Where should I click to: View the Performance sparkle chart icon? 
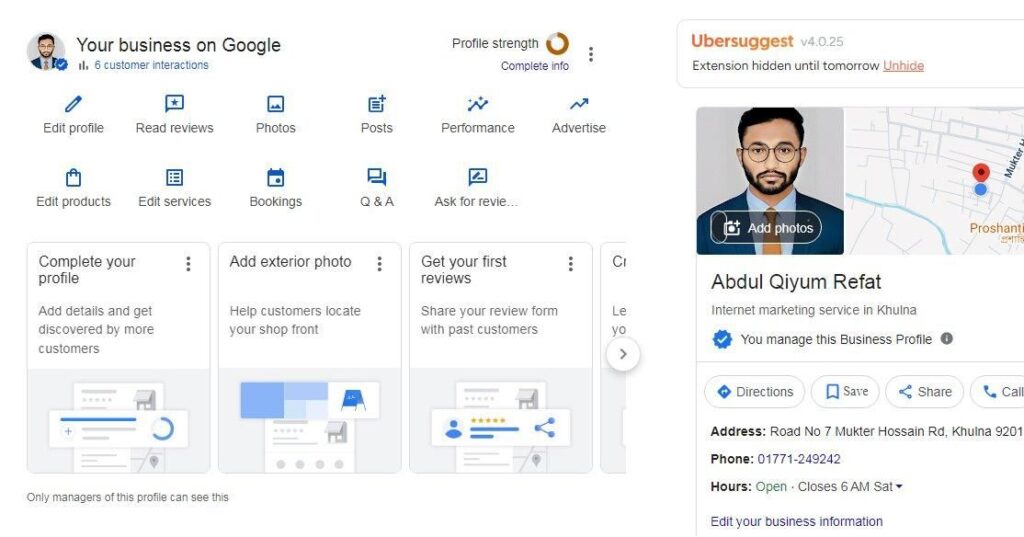point(478,104)
